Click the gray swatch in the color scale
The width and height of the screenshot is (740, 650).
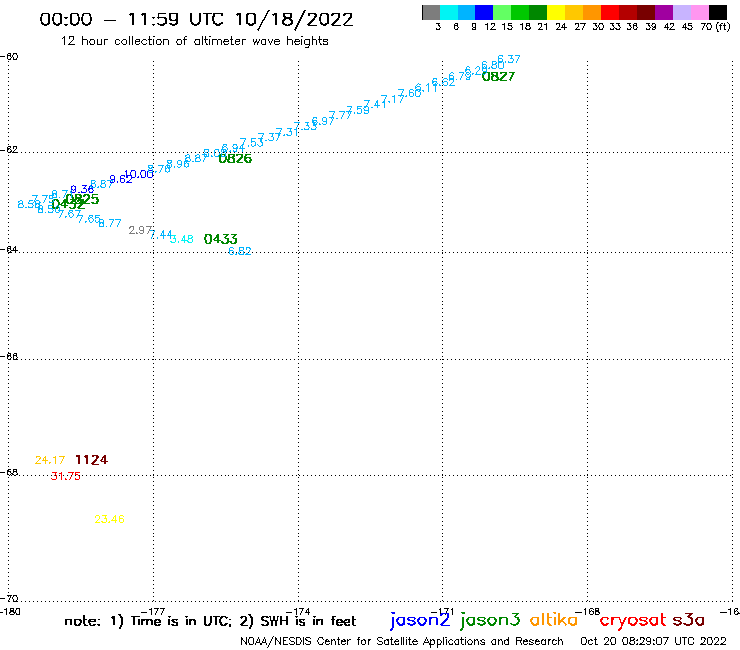point(431,12)
